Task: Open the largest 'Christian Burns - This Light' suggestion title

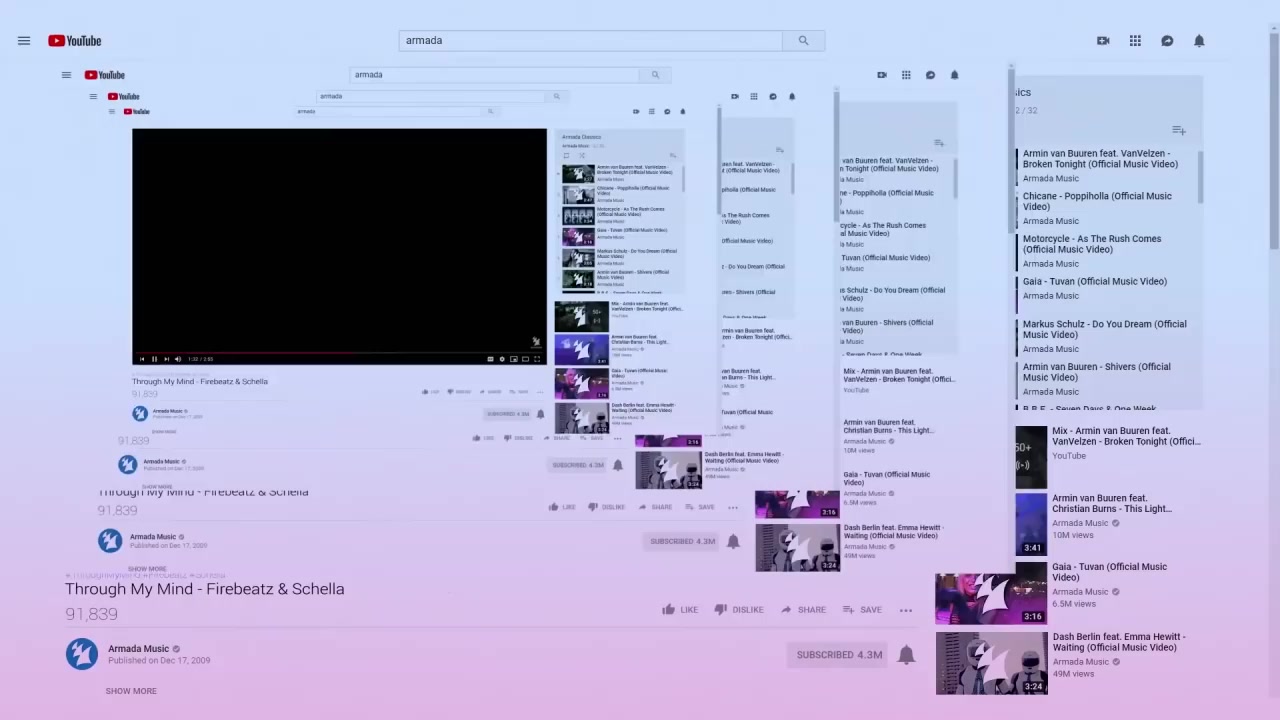Action: coord(1112,503)
